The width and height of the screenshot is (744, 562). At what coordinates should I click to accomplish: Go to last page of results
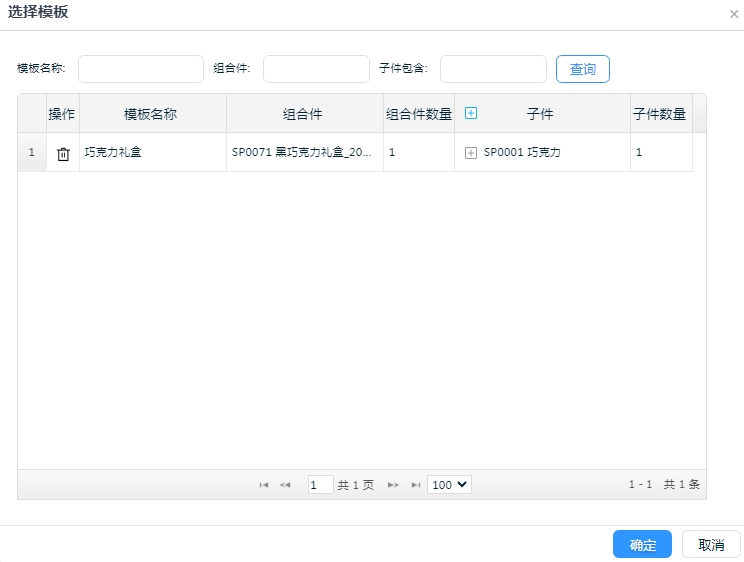tap(416, 485)
